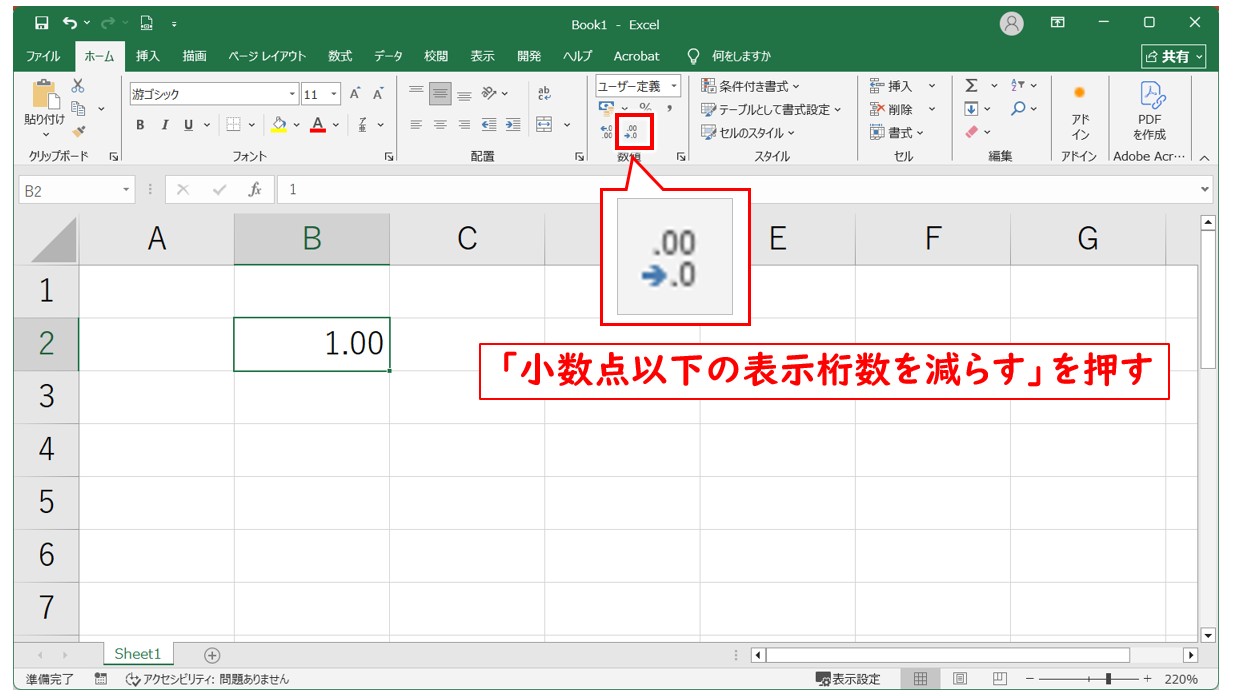The width and height of the screenshot is (1233, 698).
Task: Select the Sheet1 tab
Action: [137, 654]
